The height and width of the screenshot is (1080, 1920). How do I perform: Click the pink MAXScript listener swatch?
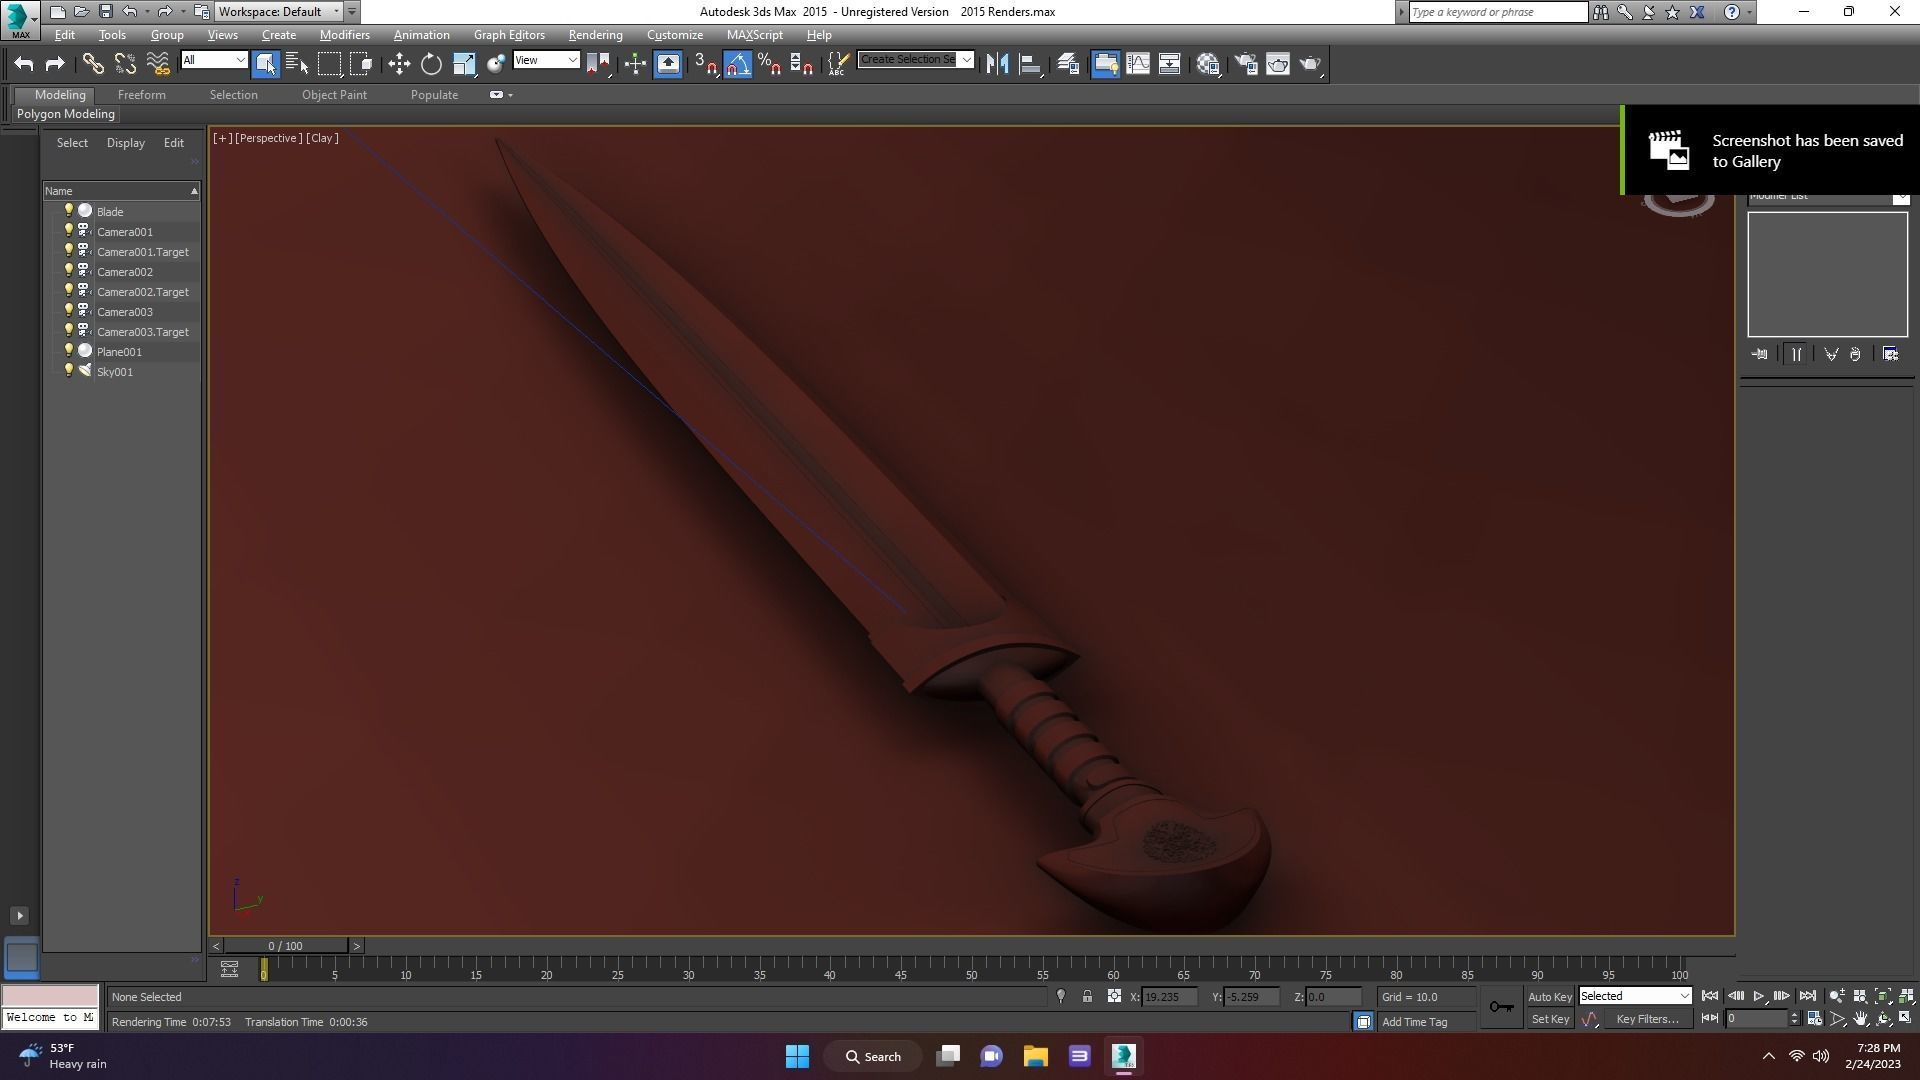50,996
